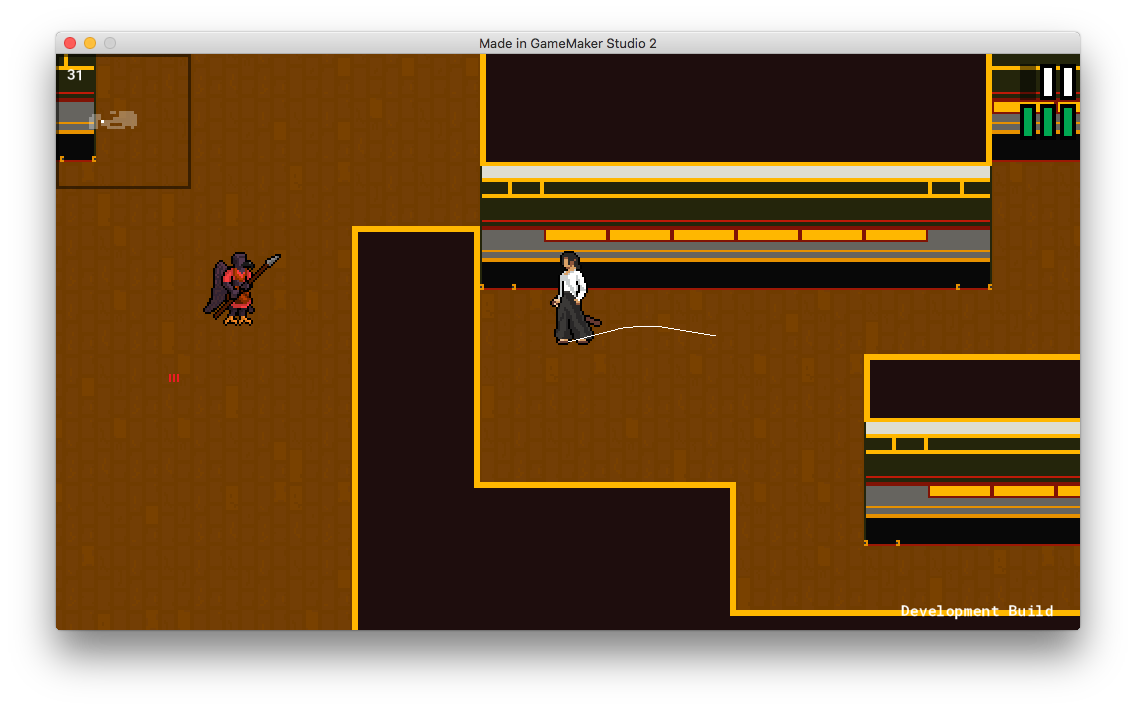The image size is (1136, 710).
Task: Click the small red marks on the floor
Action: point(174,377)
